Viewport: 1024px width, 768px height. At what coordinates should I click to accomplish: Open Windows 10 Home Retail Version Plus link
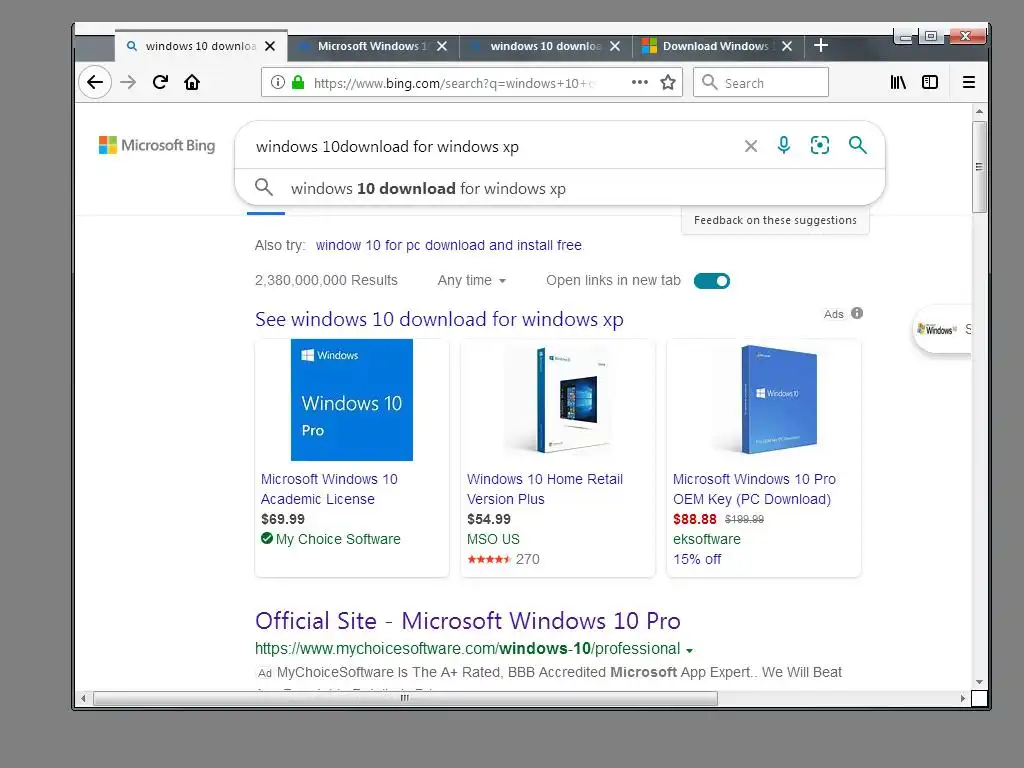coord(545,489)
